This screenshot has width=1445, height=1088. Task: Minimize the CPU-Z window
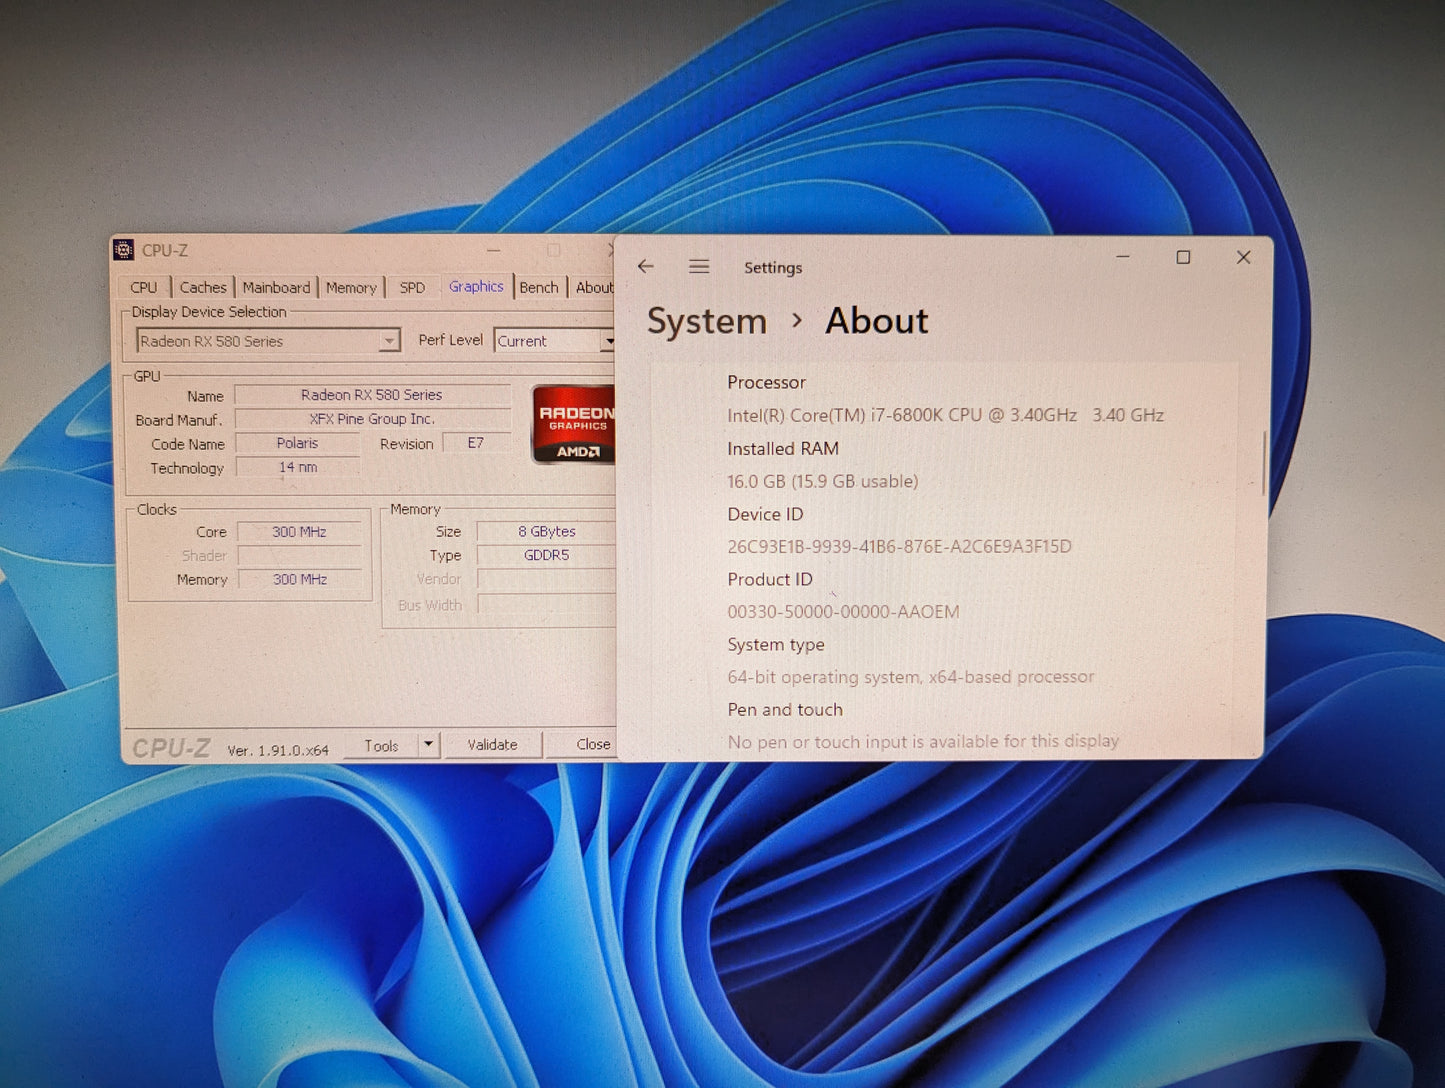[494, 250]
